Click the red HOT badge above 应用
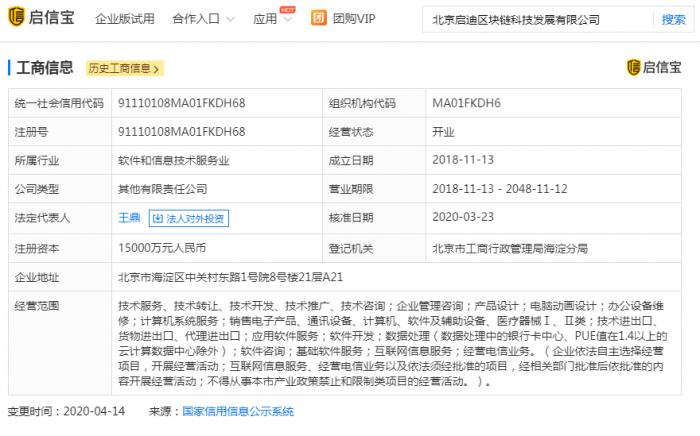 click(x=287, y=9)
